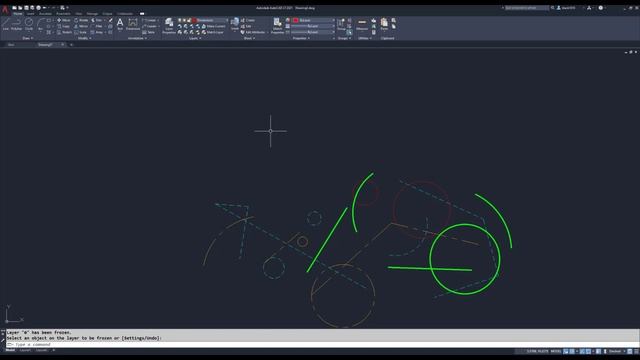The height and width of the screenshot is (360, 640).
Task: Click the Rotate tool
Action: (x=81, y=20)
